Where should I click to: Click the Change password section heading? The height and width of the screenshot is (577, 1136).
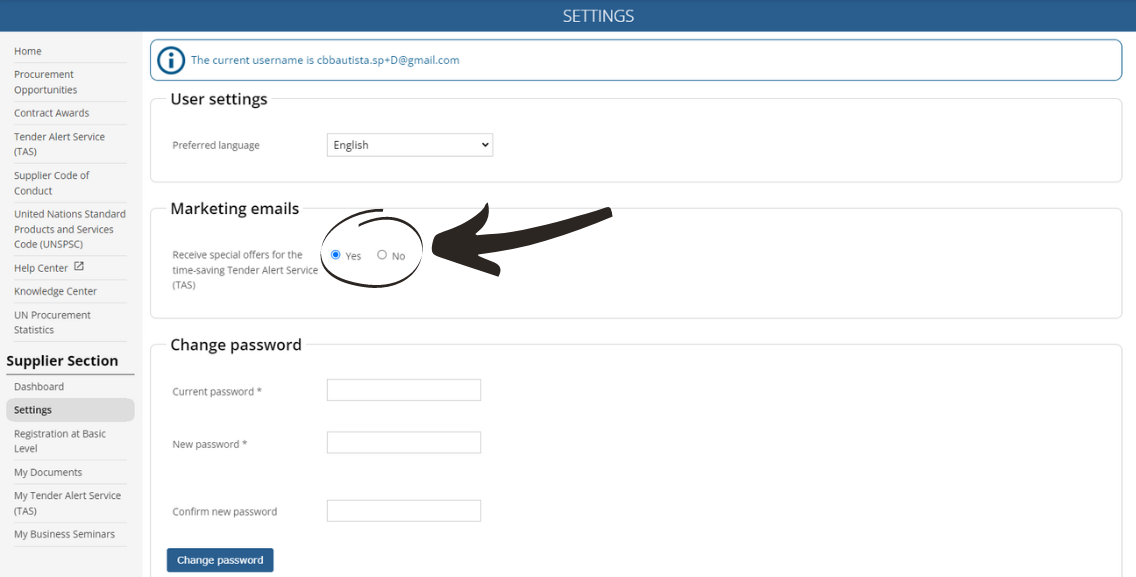point(236,345)
